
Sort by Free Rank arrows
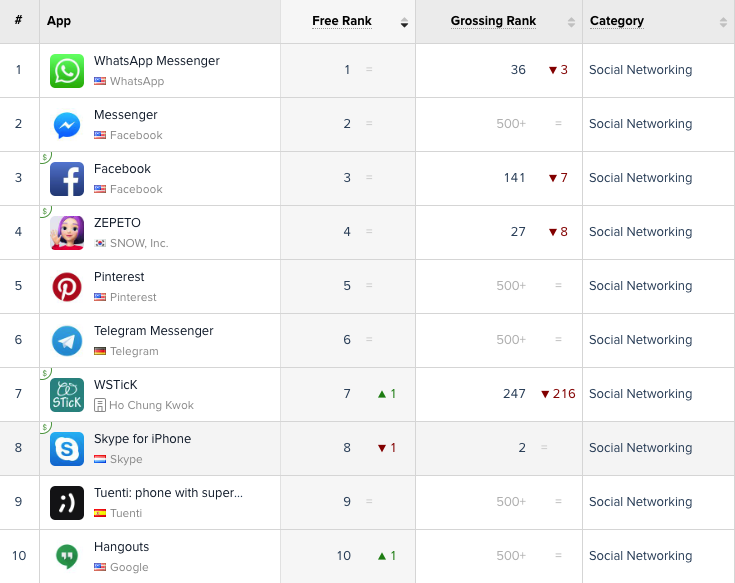[x=404, y=22]
